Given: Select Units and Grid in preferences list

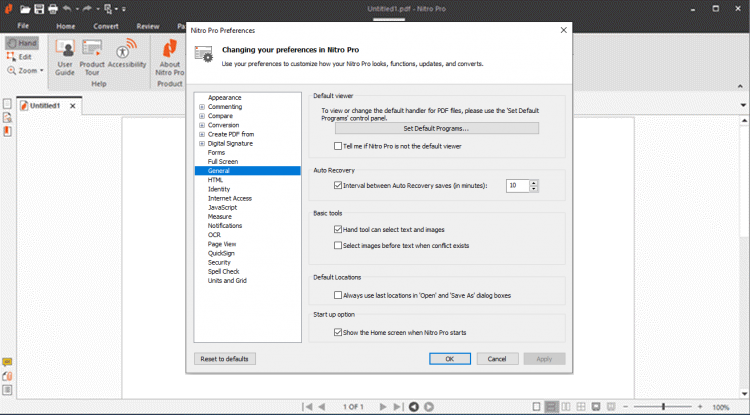Looking at the screenshot, I should point(227,281).
